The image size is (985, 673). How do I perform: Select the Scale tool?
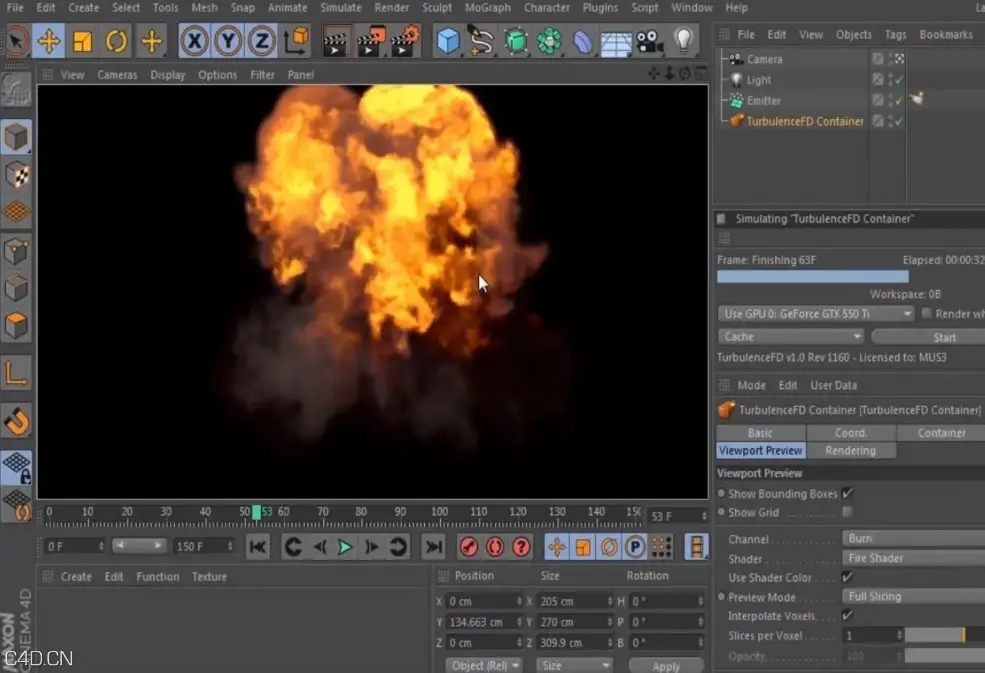(82, 41)
